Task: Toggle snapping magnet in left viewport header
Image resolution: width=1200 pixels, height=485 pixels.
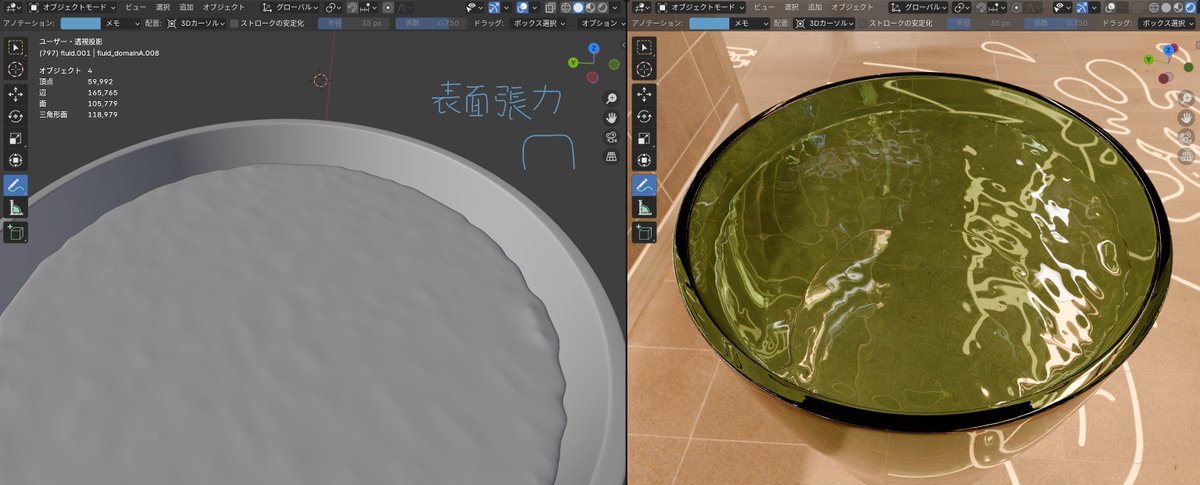Action: (352, 7)
